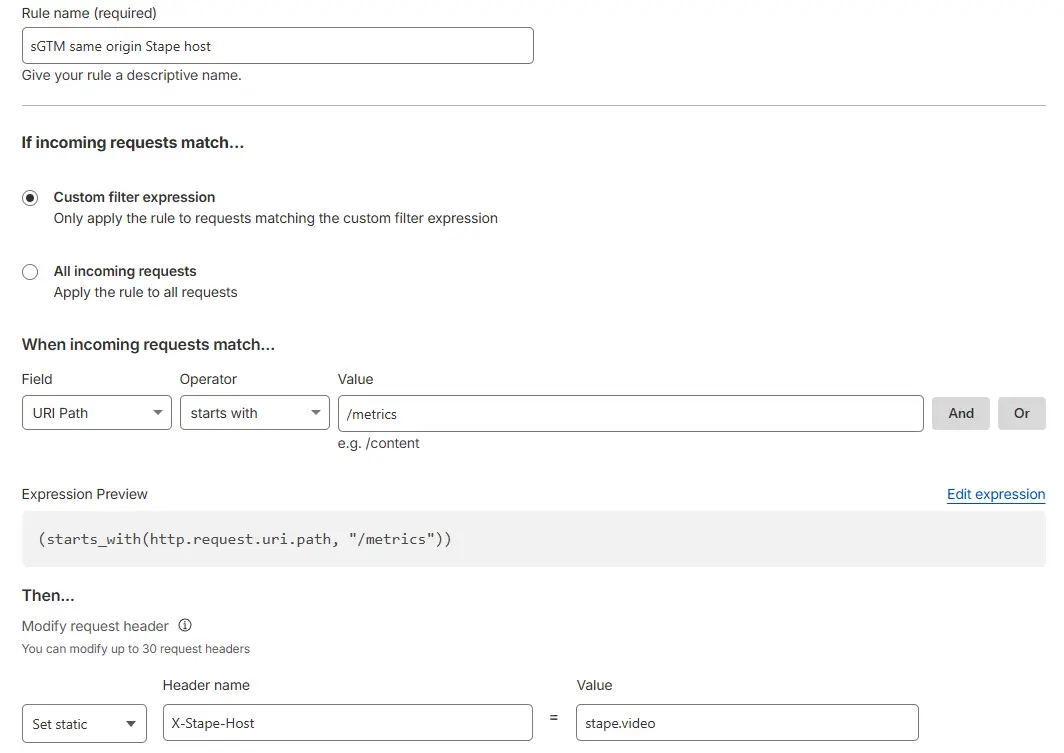Click the stape.video header value field
This screenshot has height=753, width=1064.
click(x=746, y=723)
